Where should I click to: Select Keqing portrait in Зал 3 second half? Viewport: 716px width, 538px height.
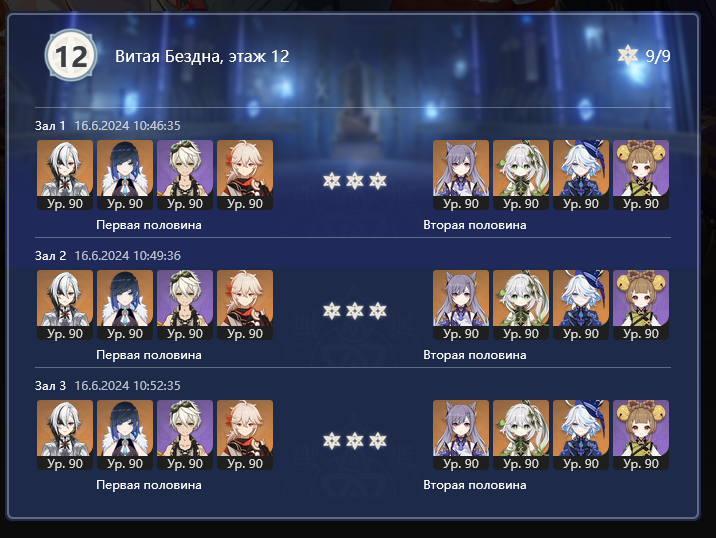coord(461,435)
